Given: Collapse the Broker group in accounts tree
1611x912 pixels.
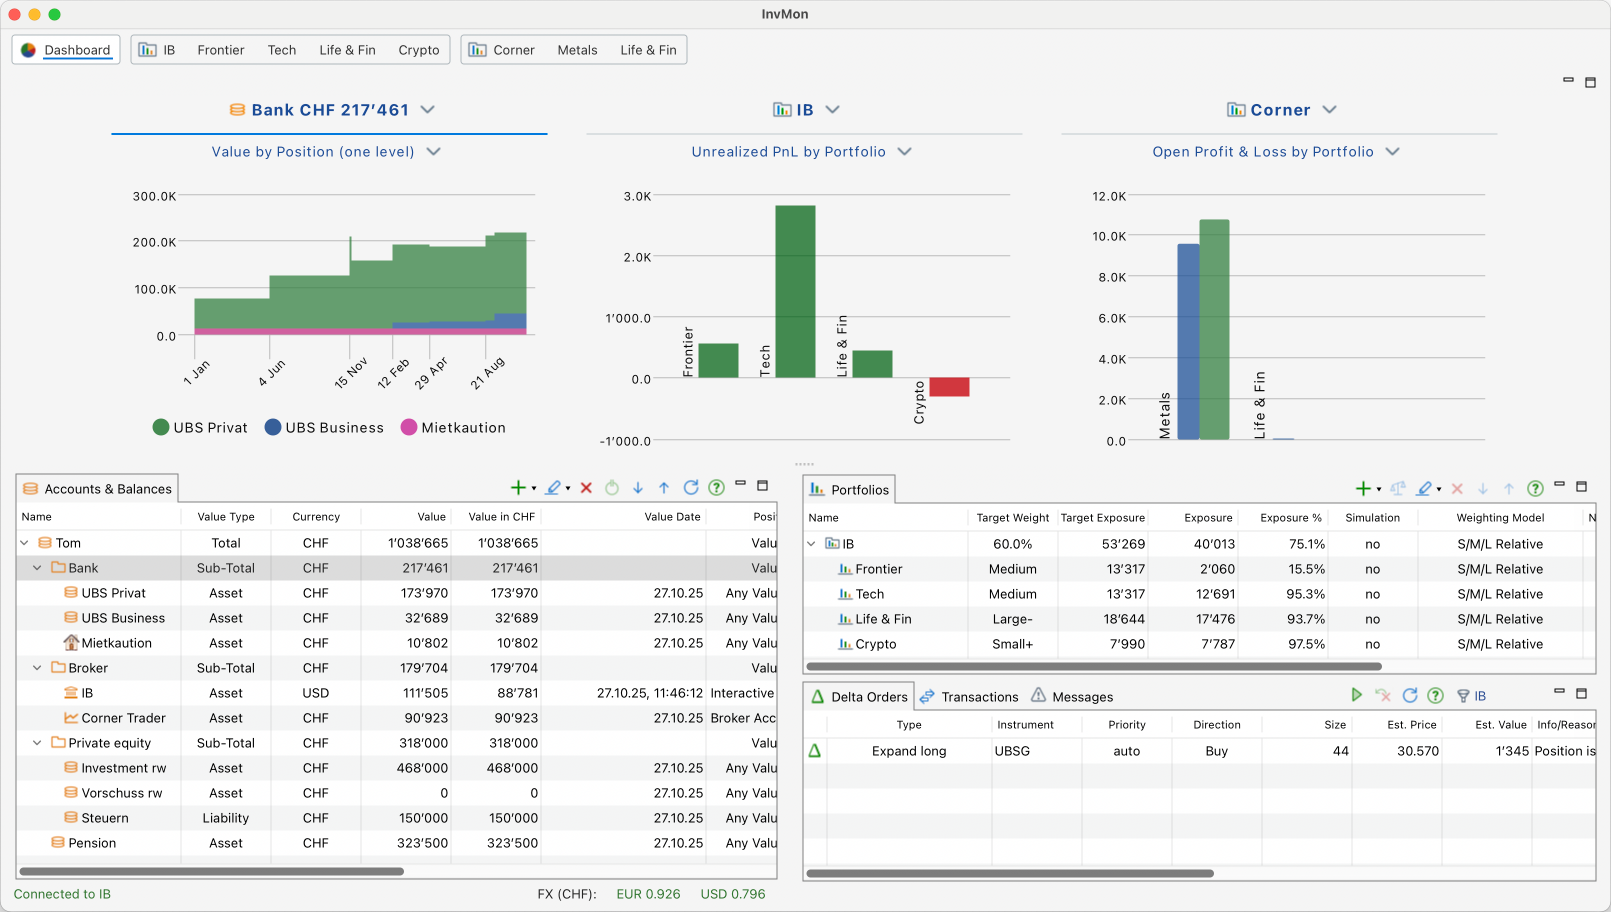Looking at the screenshot, I should (x=38, y=668).
